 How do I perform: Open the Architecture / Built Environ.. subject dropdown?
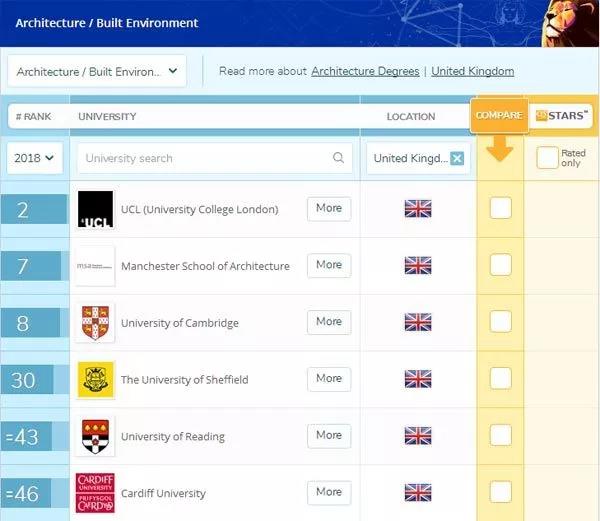tap(97, 71)
